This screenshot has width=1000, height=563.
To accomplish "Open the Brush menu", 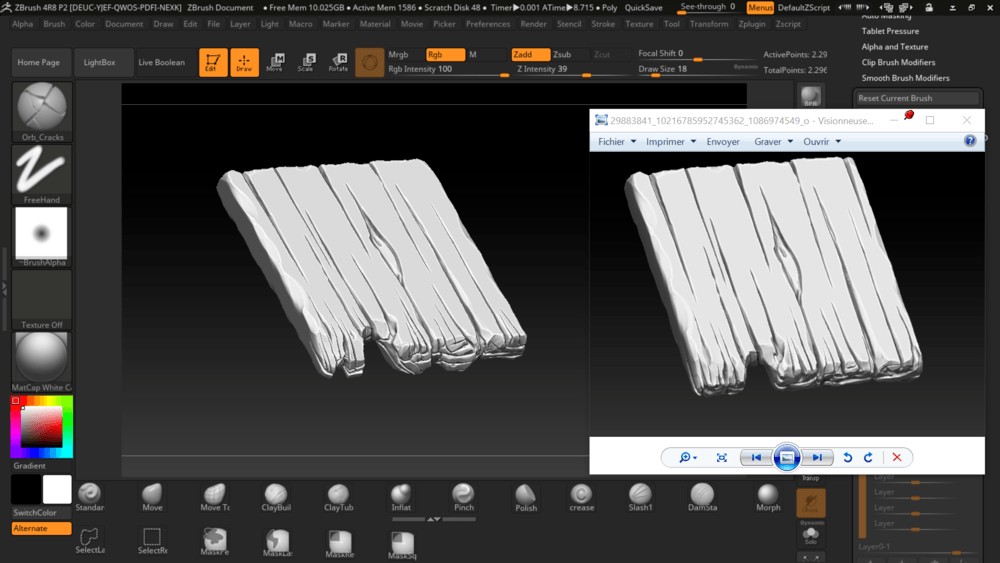I will point(54,24).
